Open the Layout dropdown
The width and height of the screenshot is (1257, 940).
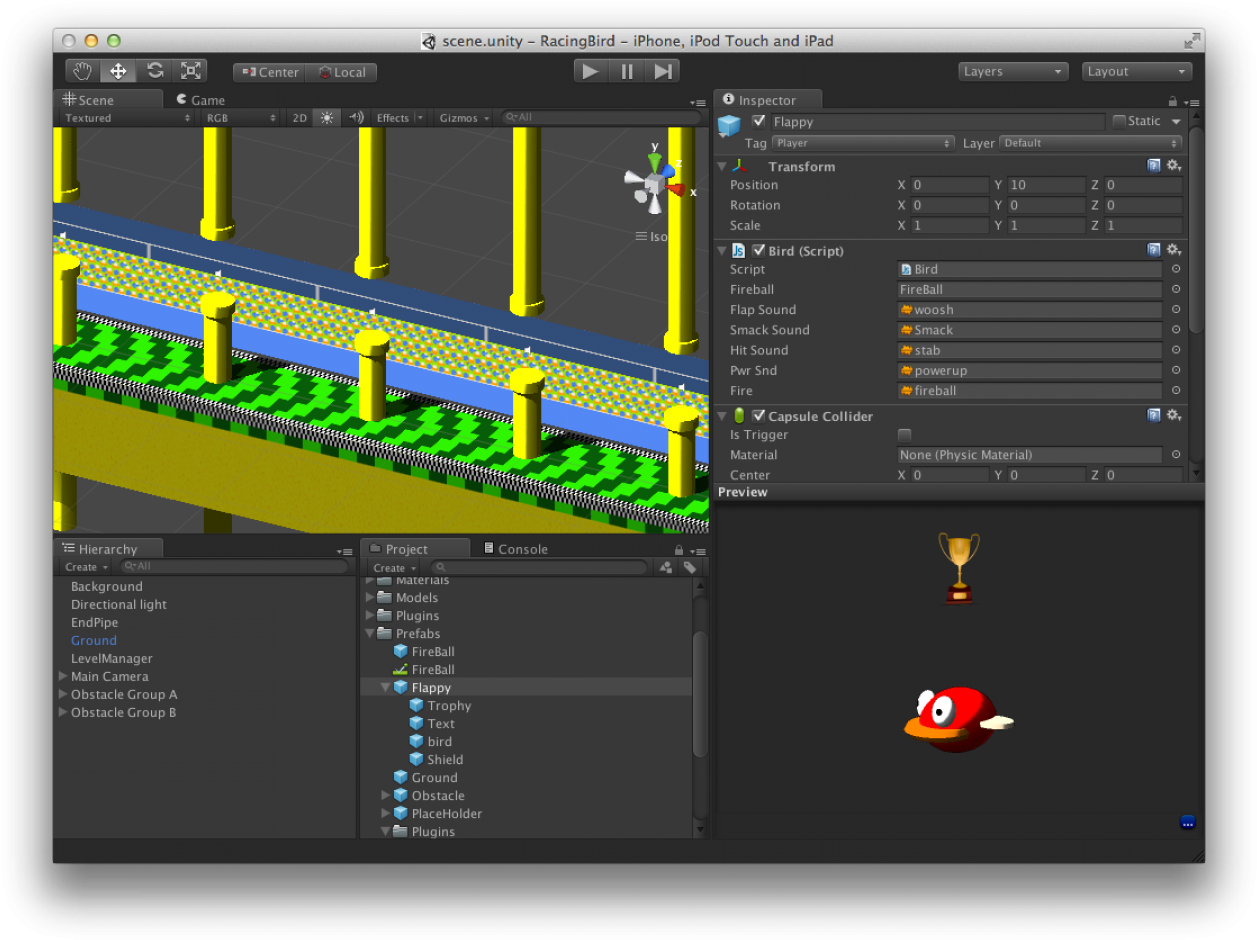[1137, 72]
